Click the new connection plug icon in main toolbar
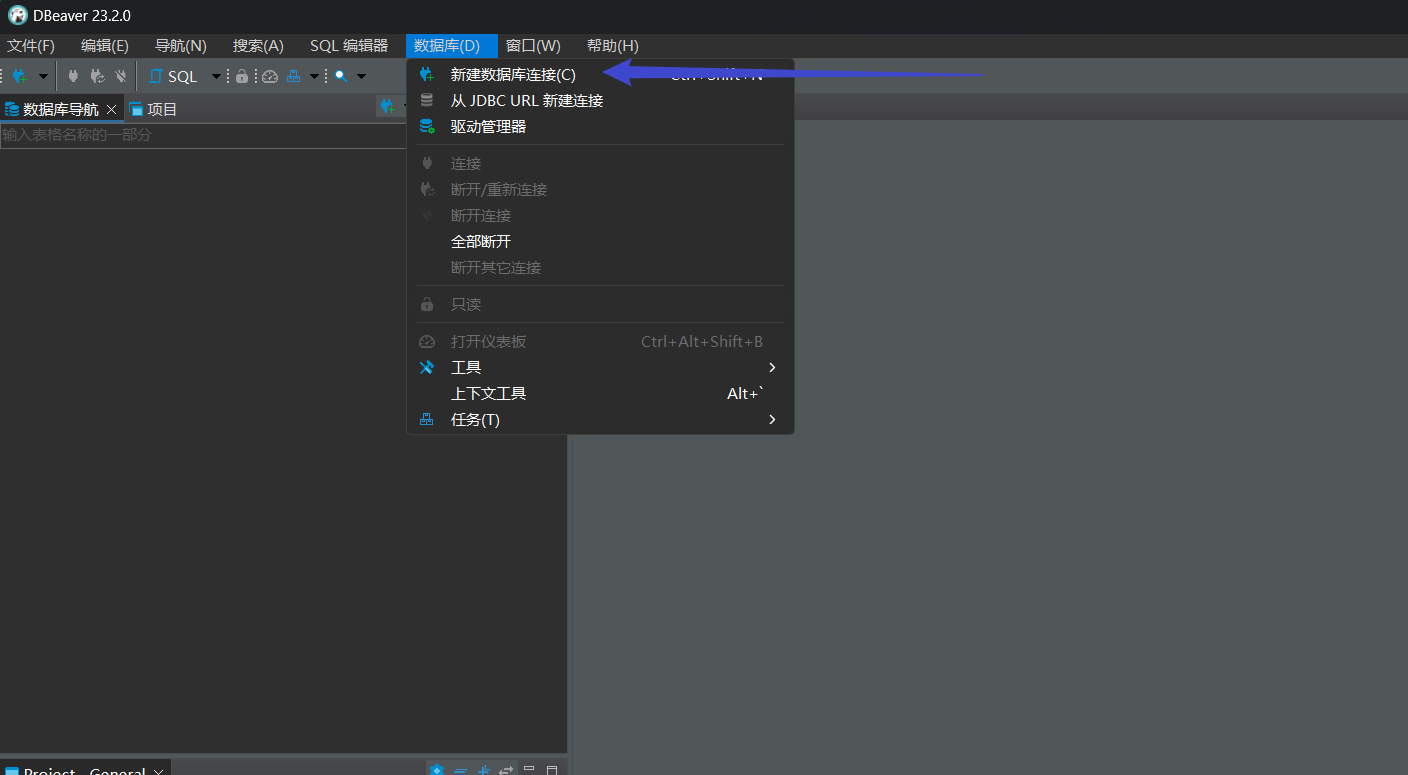The height and width of the screenshot is (775, 1408). point(18,76)
